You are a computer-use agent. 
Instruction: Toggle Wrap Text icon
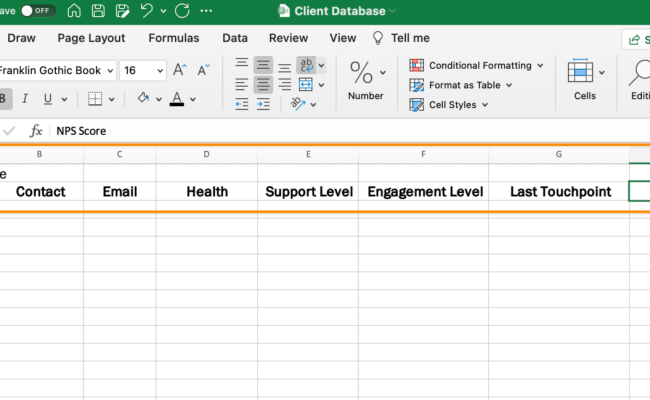click(306, 65)
